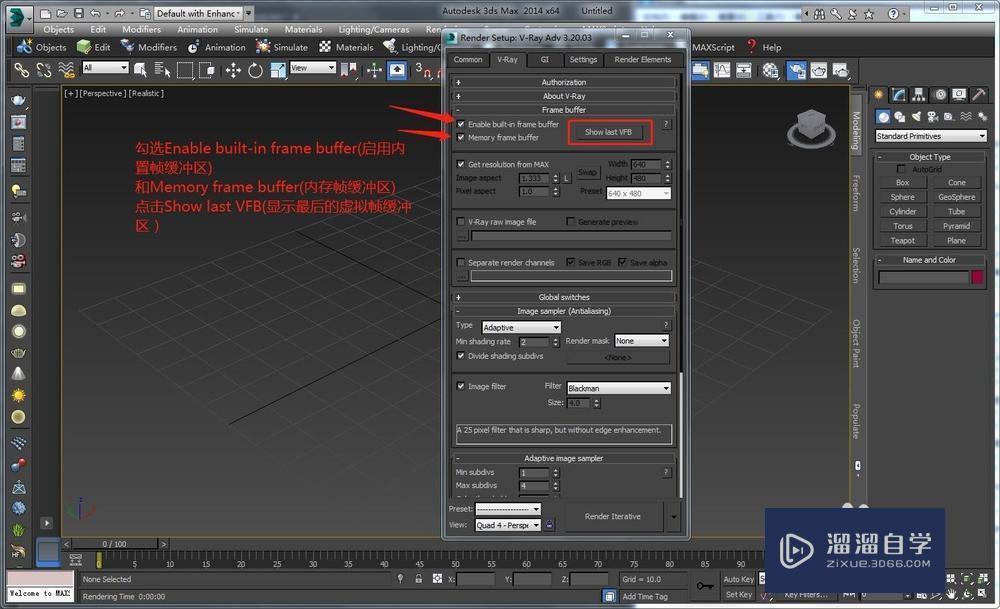Screen dimensions: 1000x609
Task: Switch to the Render Elements tab
Action: coord(642,59)
